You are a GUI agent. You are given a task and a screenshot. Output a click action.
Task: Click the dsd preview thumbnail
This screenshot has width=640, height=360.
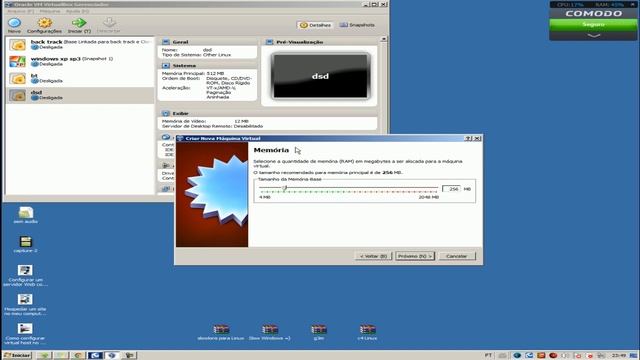pyautogui.click(x=320, y=76)
